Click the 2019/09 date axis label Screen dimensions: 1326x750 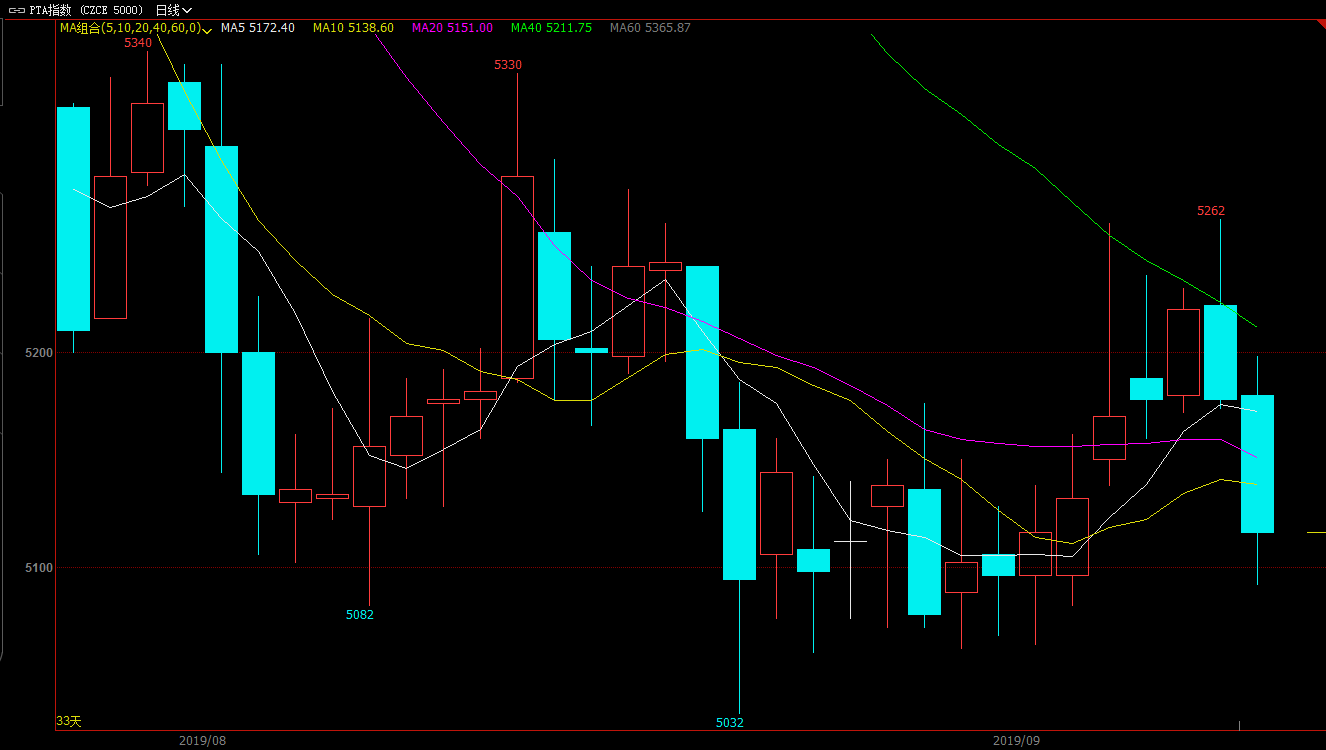pos(1017,741)
